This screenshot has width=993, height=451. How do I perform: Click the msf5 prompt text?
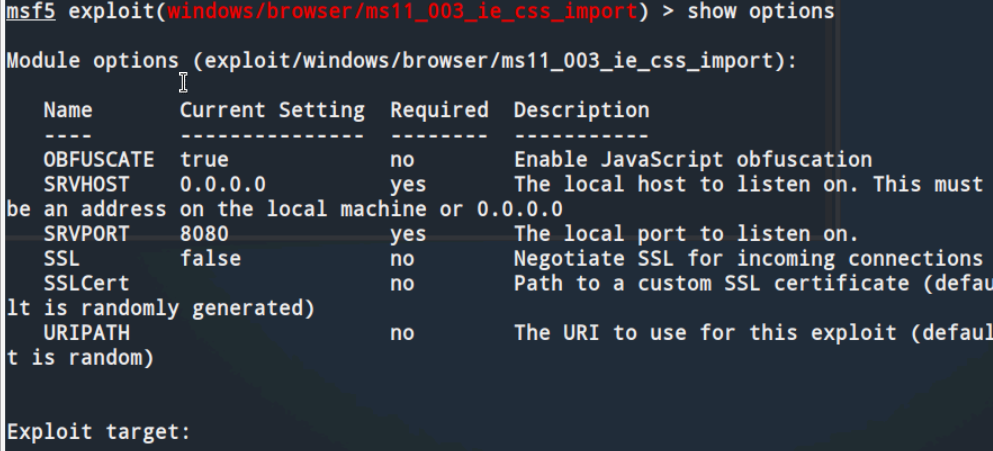(30, 12)
